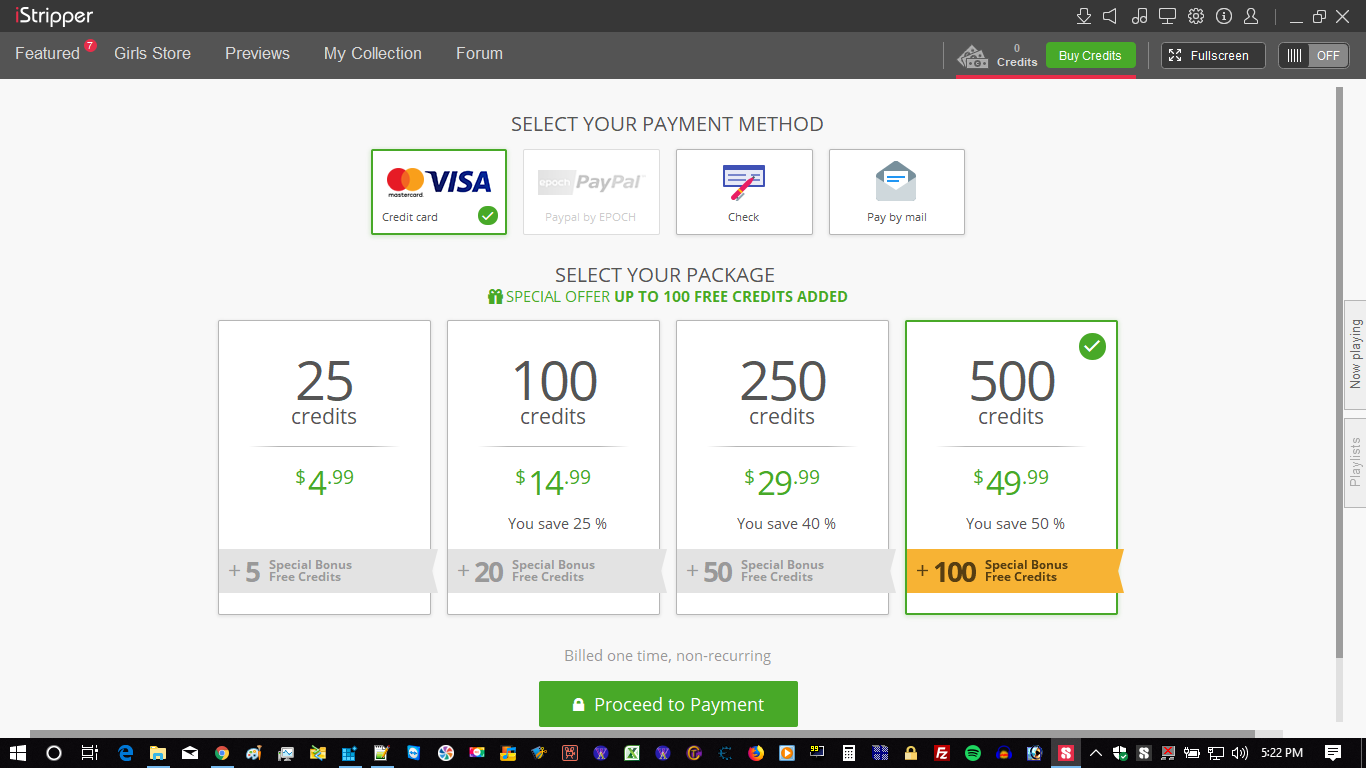The height and width of the screenshot is (768, 1366).
Task: Click the Buy Credits button
Action: [1090, 56]
